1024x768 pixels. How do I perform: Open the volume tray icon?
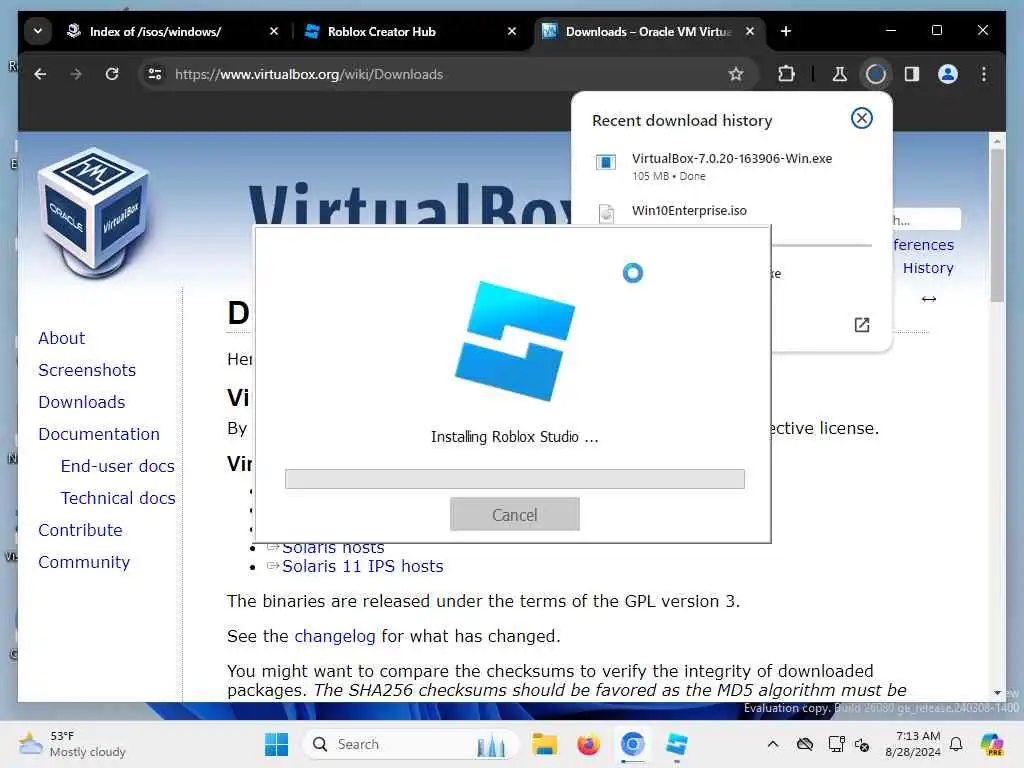tap(862, 744)
